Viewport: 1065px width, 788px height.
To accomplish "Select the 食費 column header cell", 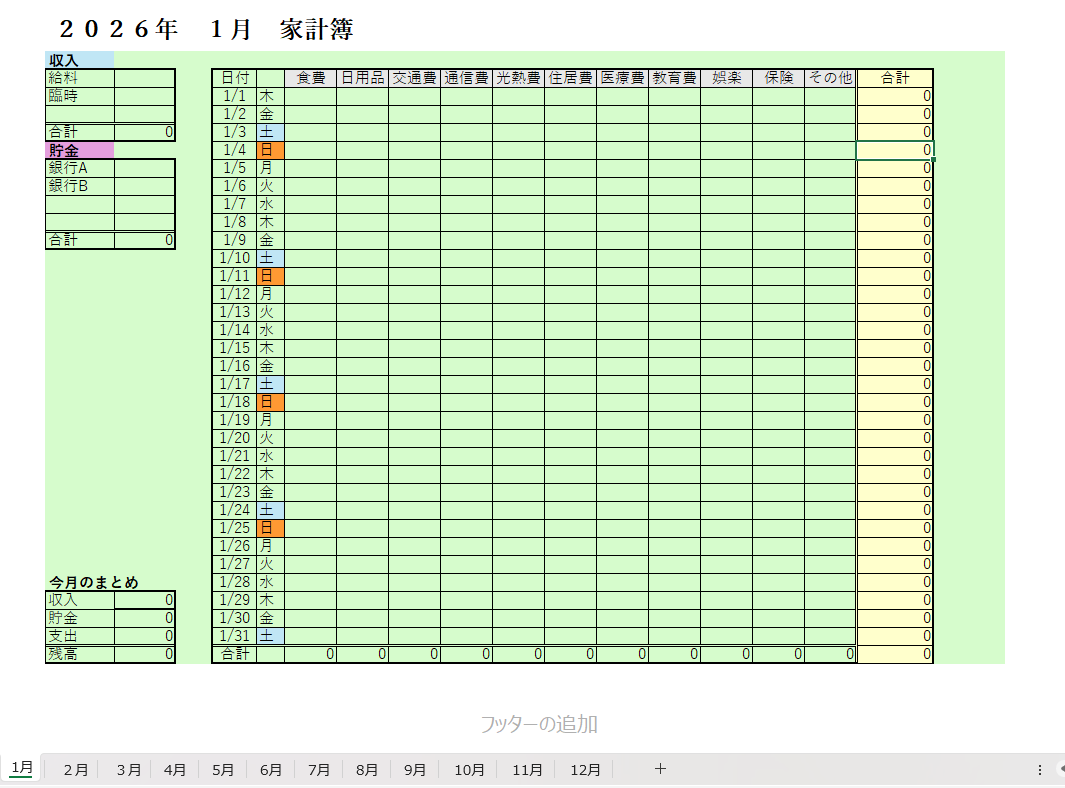I will coord(310,78).
